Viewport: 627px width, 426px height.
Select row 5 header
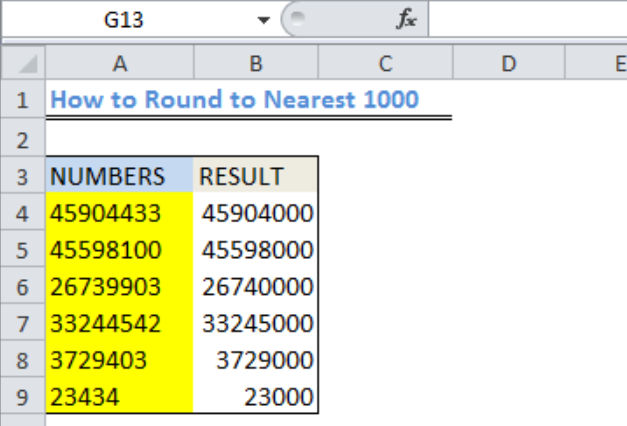pyautogui.click(x=23, y=250)
